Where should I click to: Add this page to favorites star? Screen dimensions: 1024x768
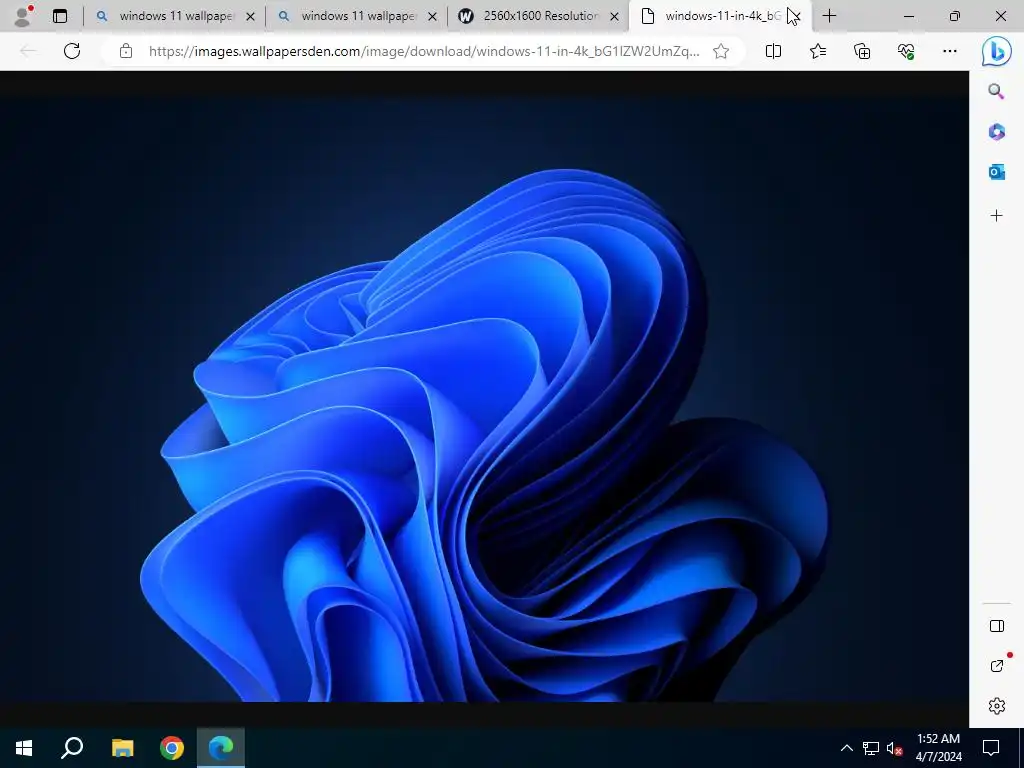point(721,51)
